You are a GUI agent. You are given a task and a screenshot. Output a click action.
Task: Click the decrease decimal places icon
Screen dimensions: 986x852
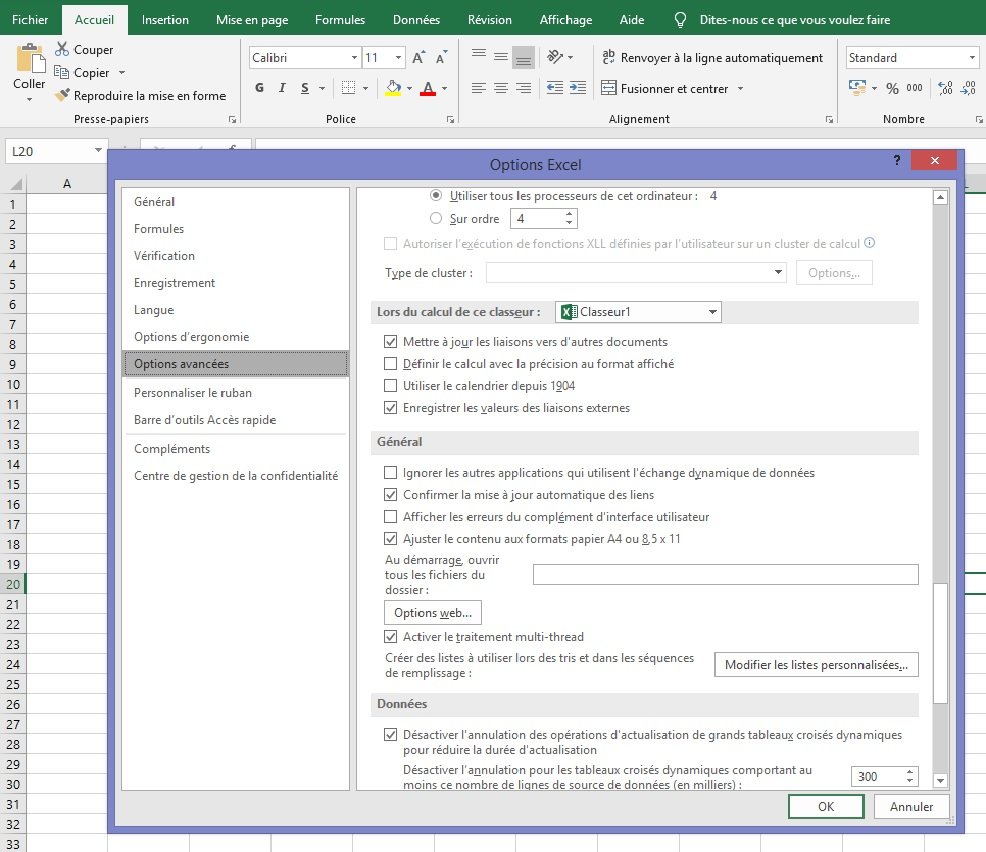click(x=968, y=88)
